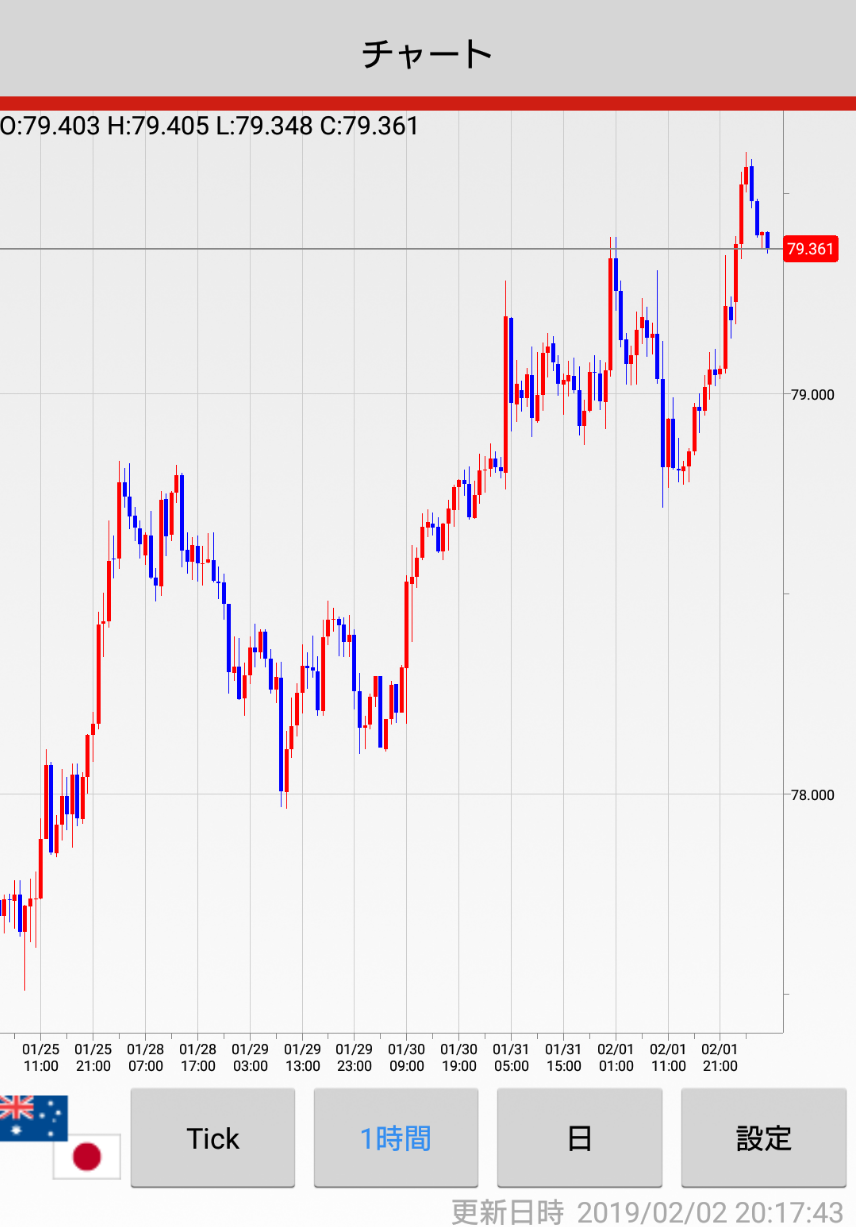Click the 79.000 price axis label
856x1227 pixels.
[x=811, y=395]
